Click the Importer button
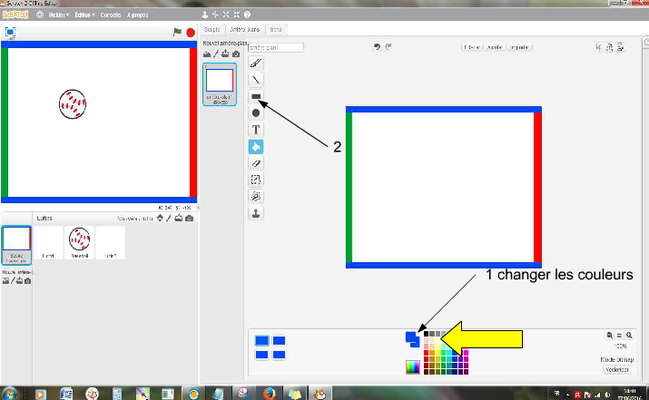649x400 pixels. coord(519,47)
